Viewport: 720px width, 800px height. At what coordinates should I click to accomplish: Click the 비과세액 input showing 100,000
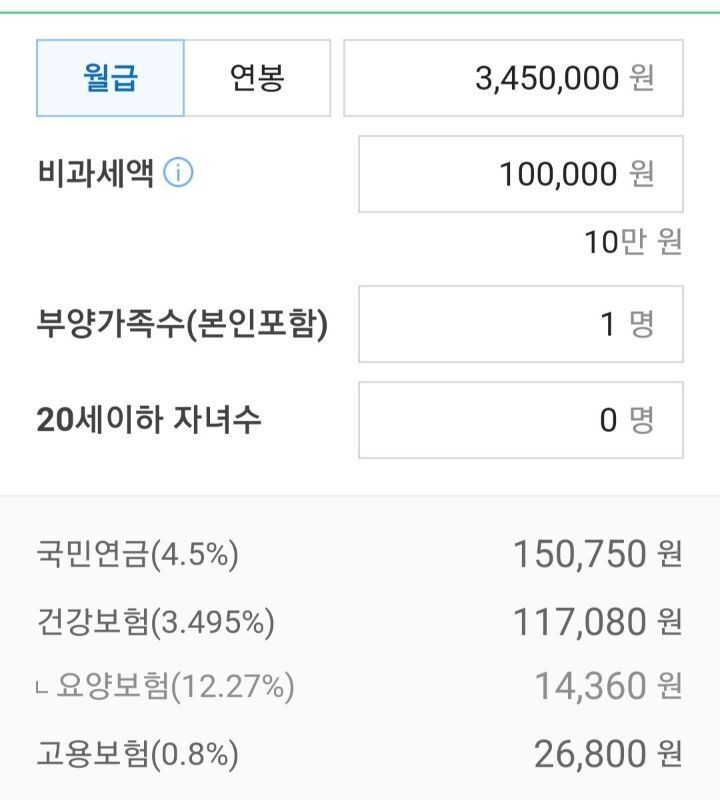click(x=520, y=174)
